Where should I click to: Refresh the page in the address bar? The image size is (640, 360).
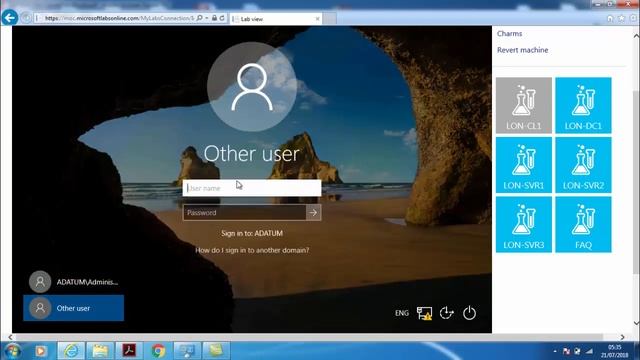coord(222,18)
